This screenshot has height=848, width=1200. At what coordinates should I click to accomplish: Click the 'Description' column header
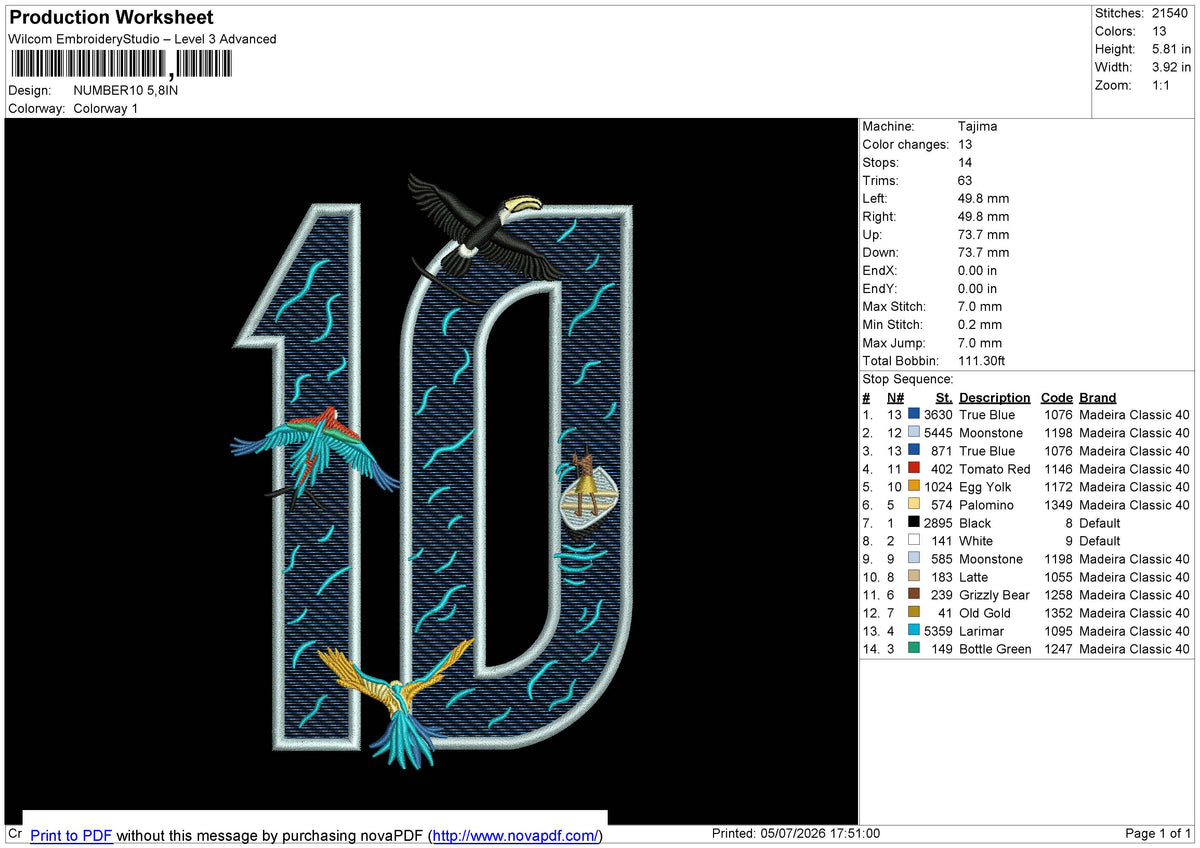(x=994, y=397)
